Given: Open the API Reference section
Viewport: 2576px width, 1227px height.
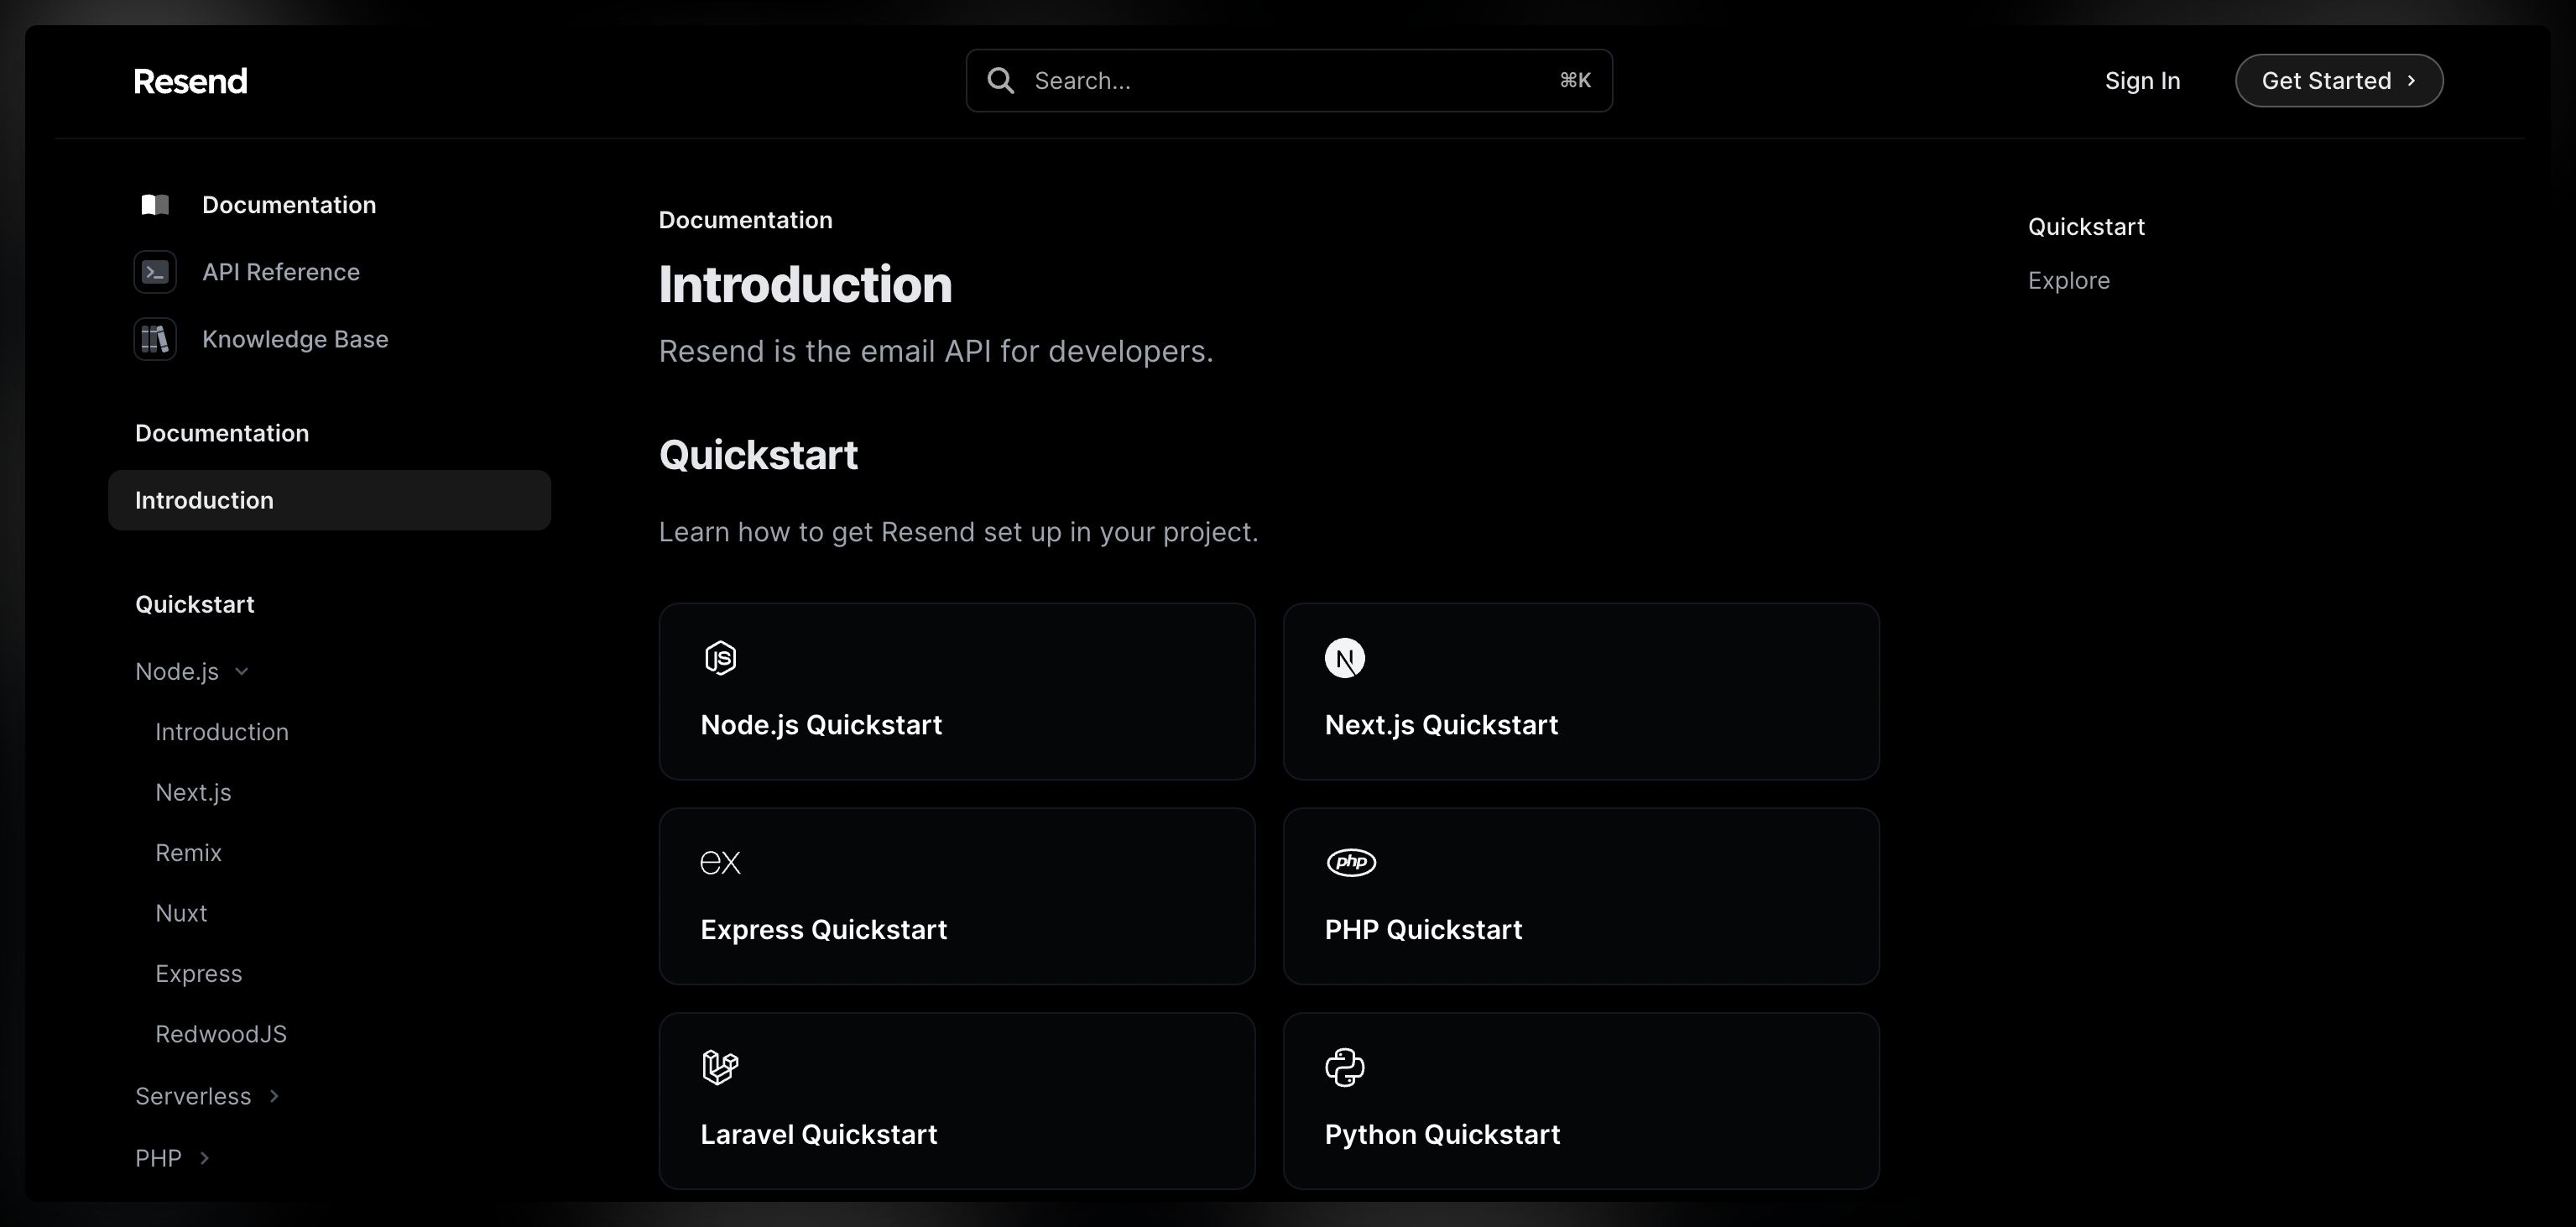Looking at the screenshot, I should pos(248,272).
